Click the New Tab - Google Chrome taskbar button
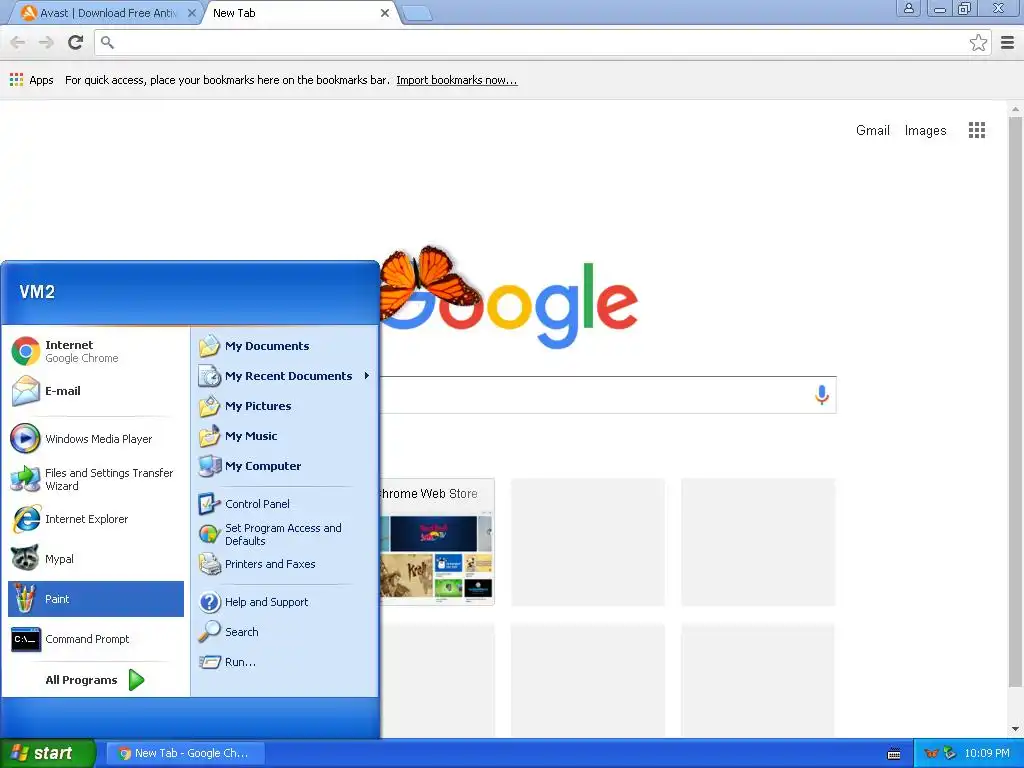This screenshot has width=1024, height=768. point(185,754)
